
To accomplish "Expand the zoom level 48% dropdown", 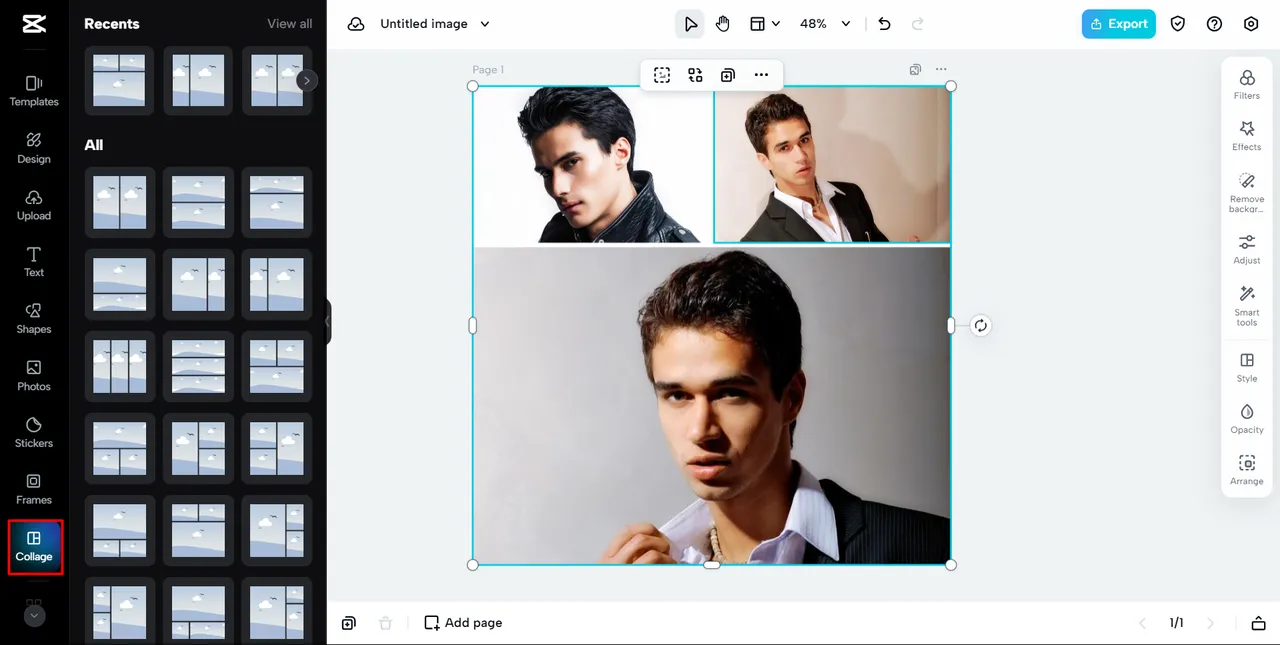I will pyautogui.click(x=825, y=24).
